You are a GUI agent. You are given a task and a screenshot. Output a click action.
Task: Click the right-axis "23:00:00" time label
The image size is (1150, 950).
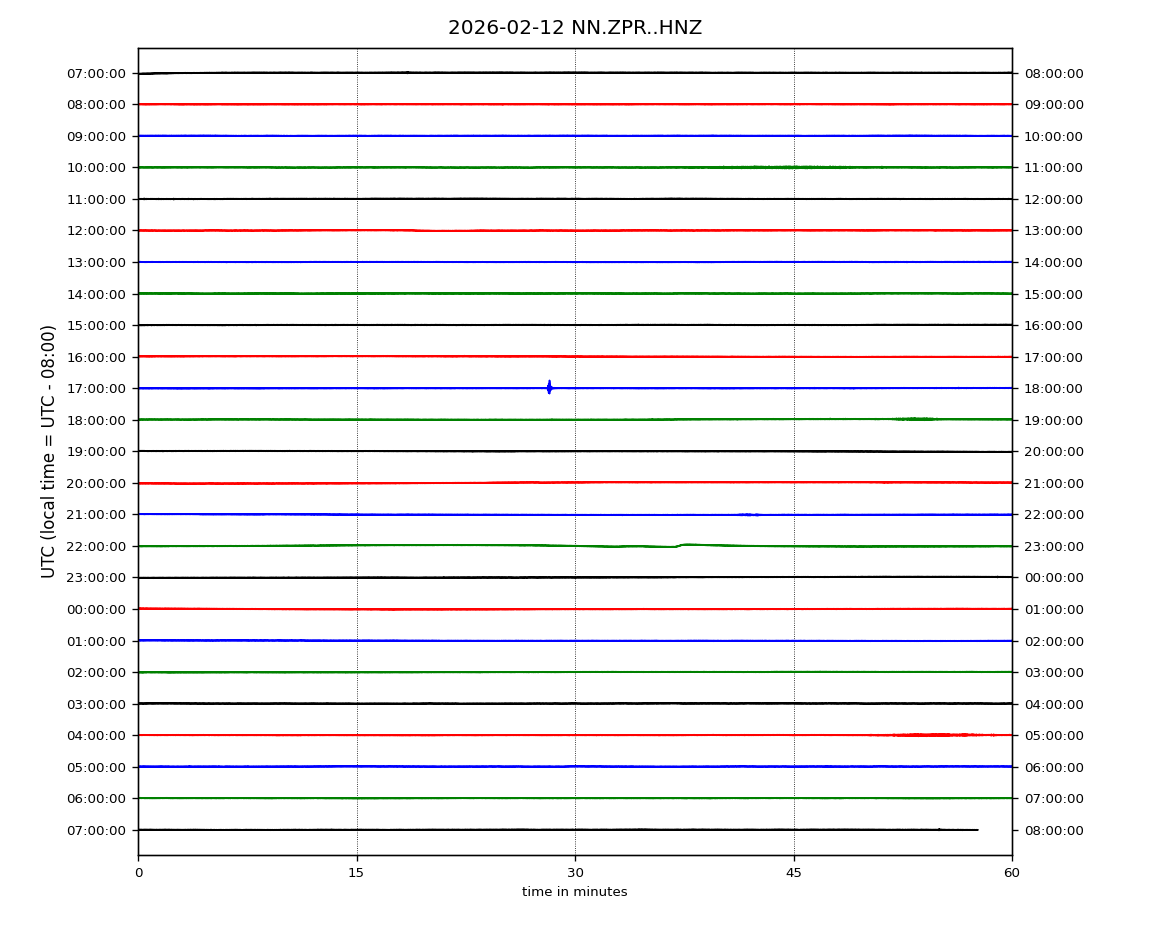click(1053, 546)
